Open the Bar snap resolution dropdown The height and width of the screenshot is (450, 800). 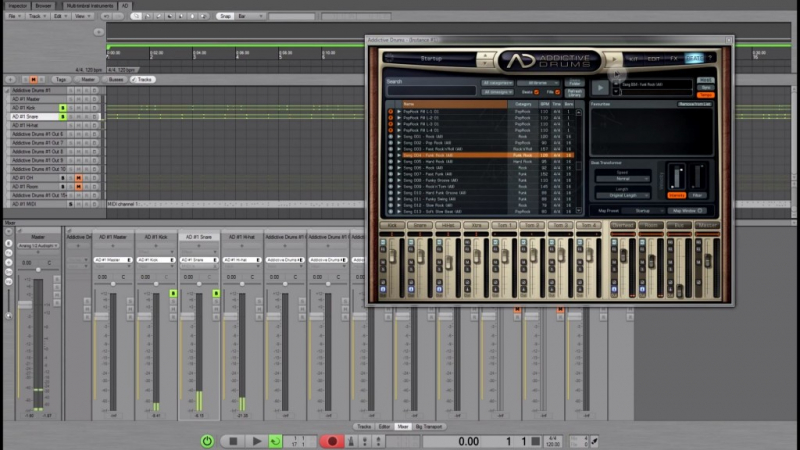[251, 16]
